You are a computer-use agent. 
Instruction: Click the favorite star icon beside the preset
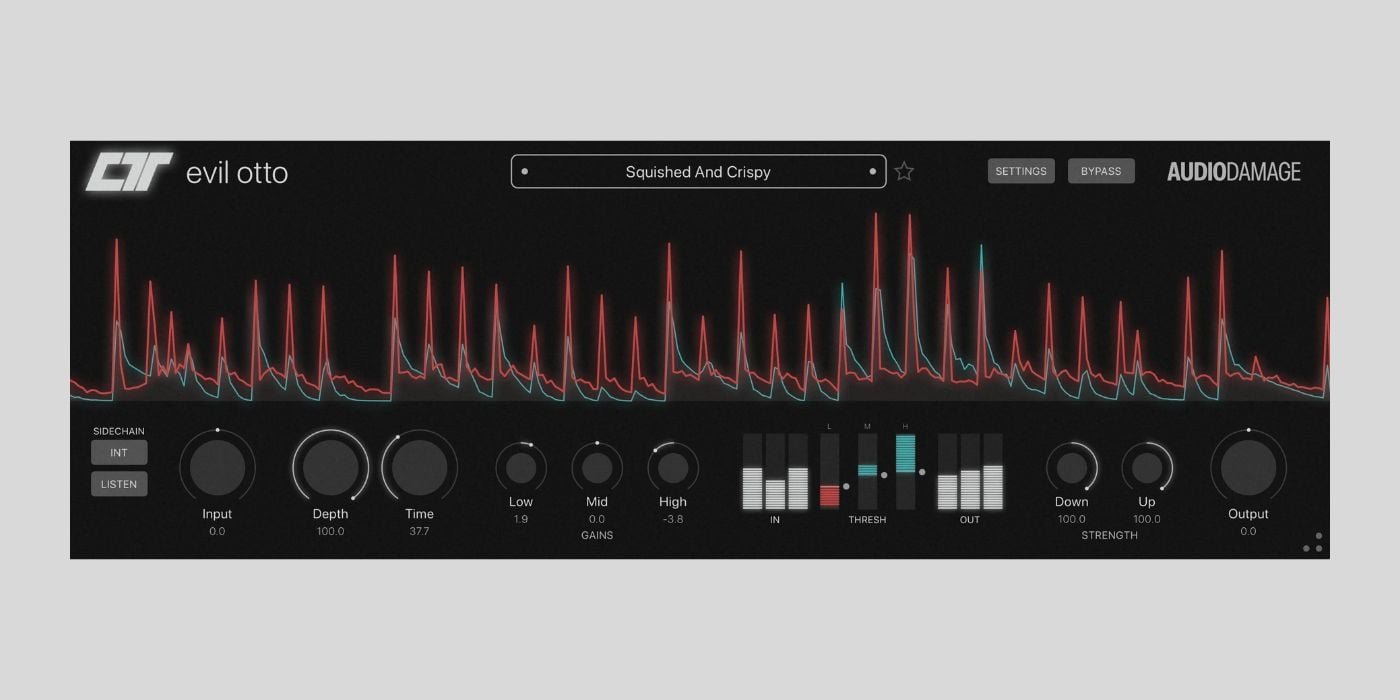(904, 172)
